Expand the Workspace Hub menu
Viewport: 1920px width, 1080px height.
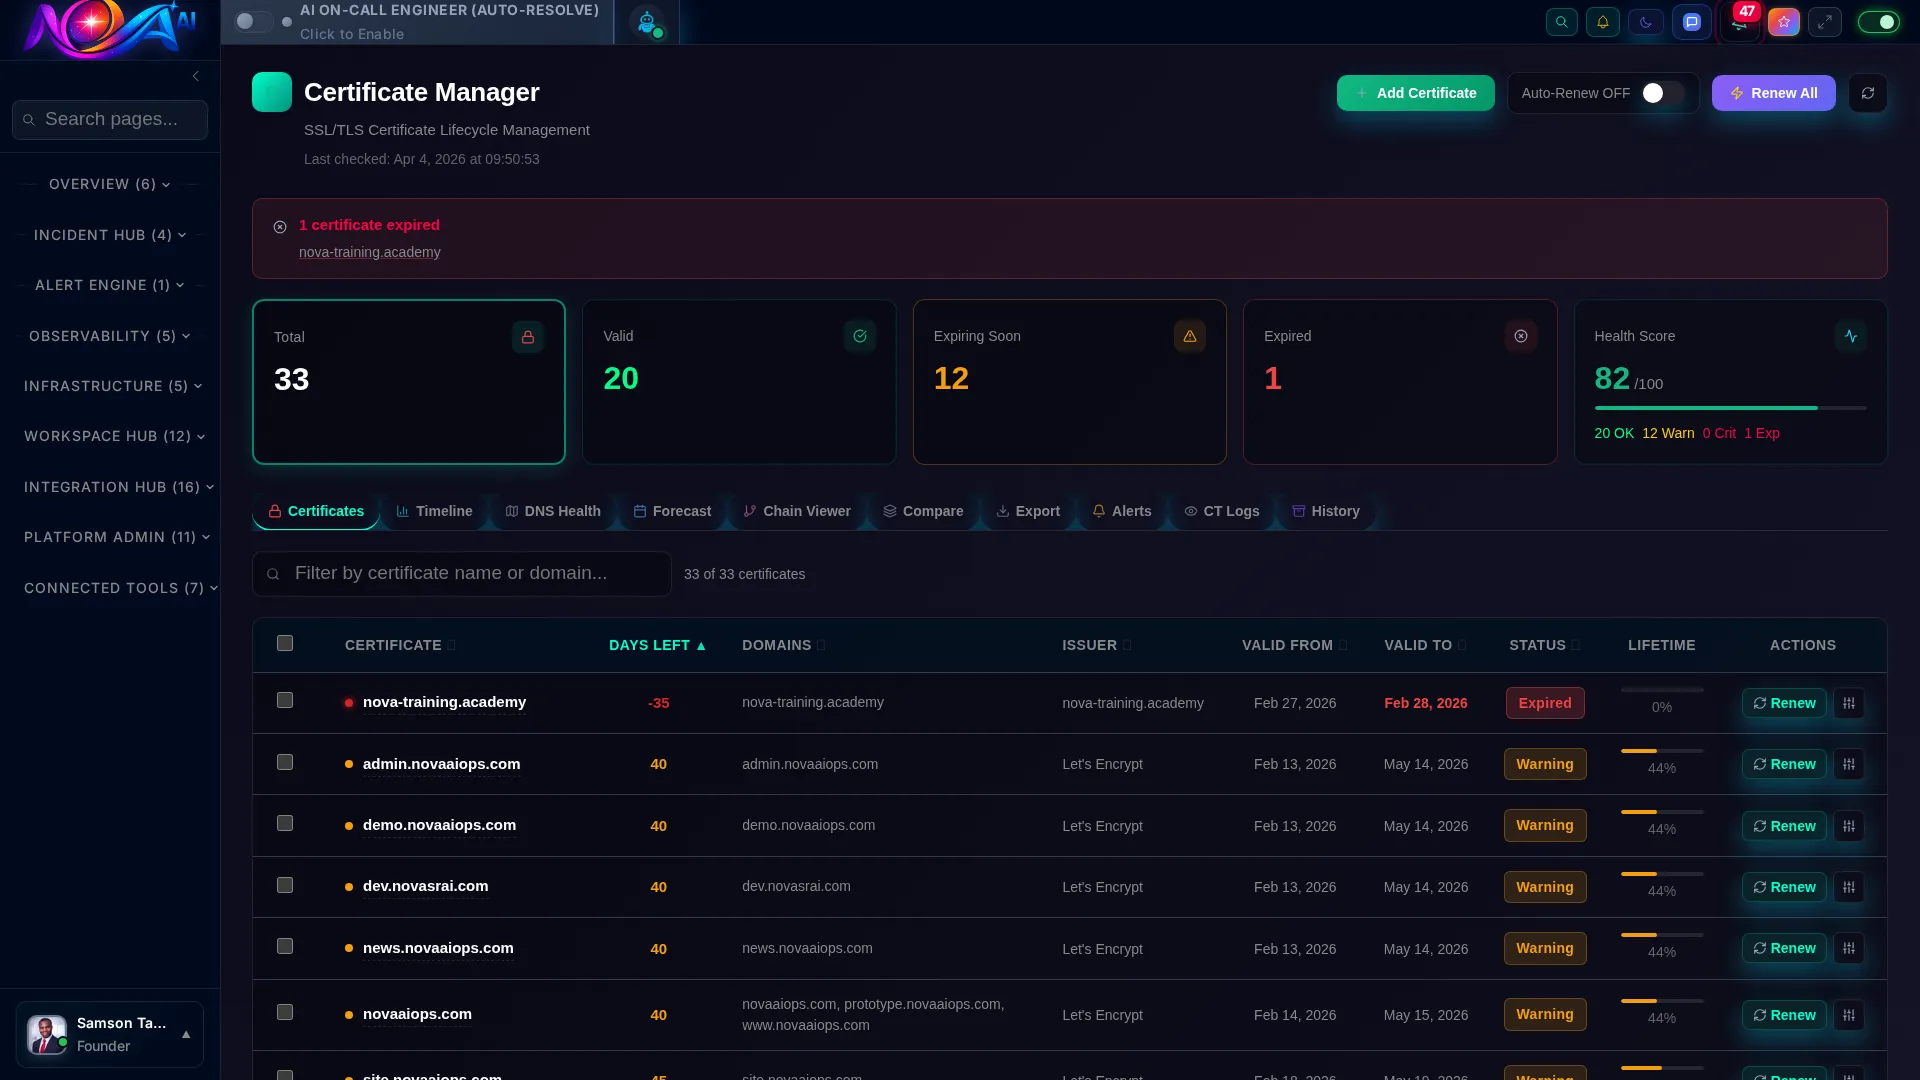click(114, 436)
